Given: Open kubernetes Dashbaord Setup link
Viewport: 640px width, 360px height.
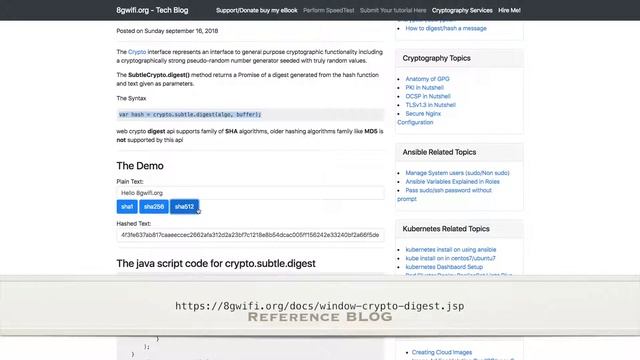Looking at the screenshot, I should point(444,267).
